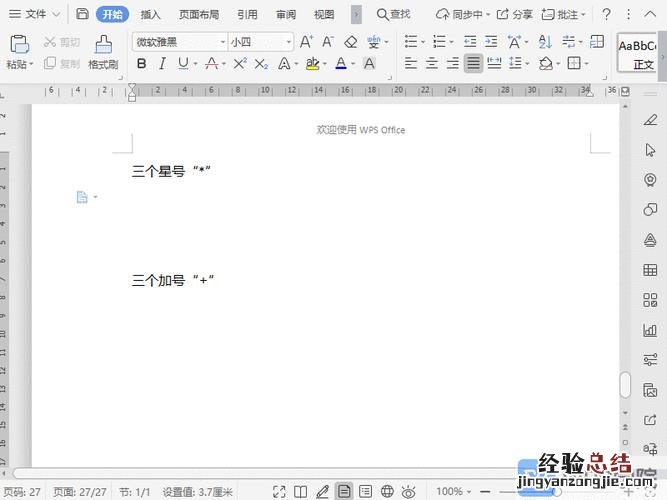Show more ribbon tabs with the arrow button
This screenshot has height=500, width=667.
(x=356, y=15)
